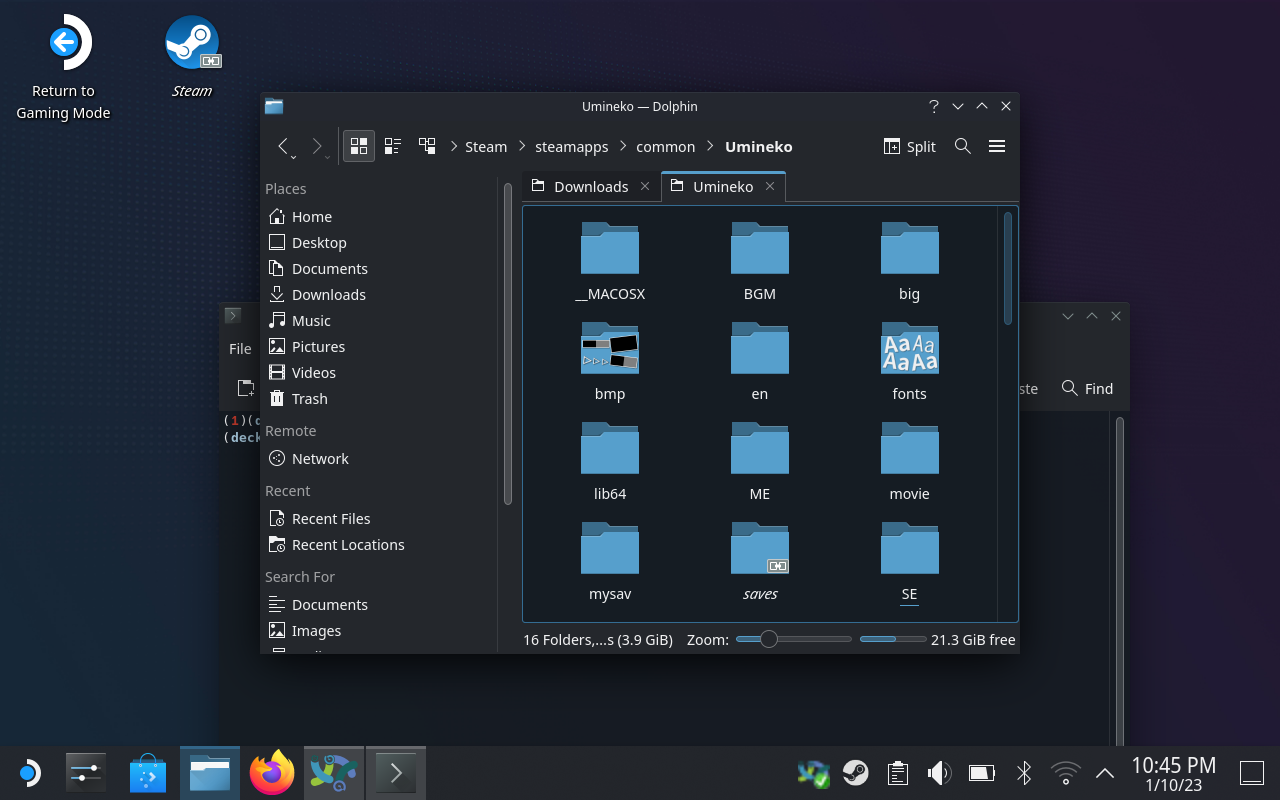Screen dimensions: 1280x800
Task: Expand the breadcrumb arrow before steamapps
Action: (523, 146)
